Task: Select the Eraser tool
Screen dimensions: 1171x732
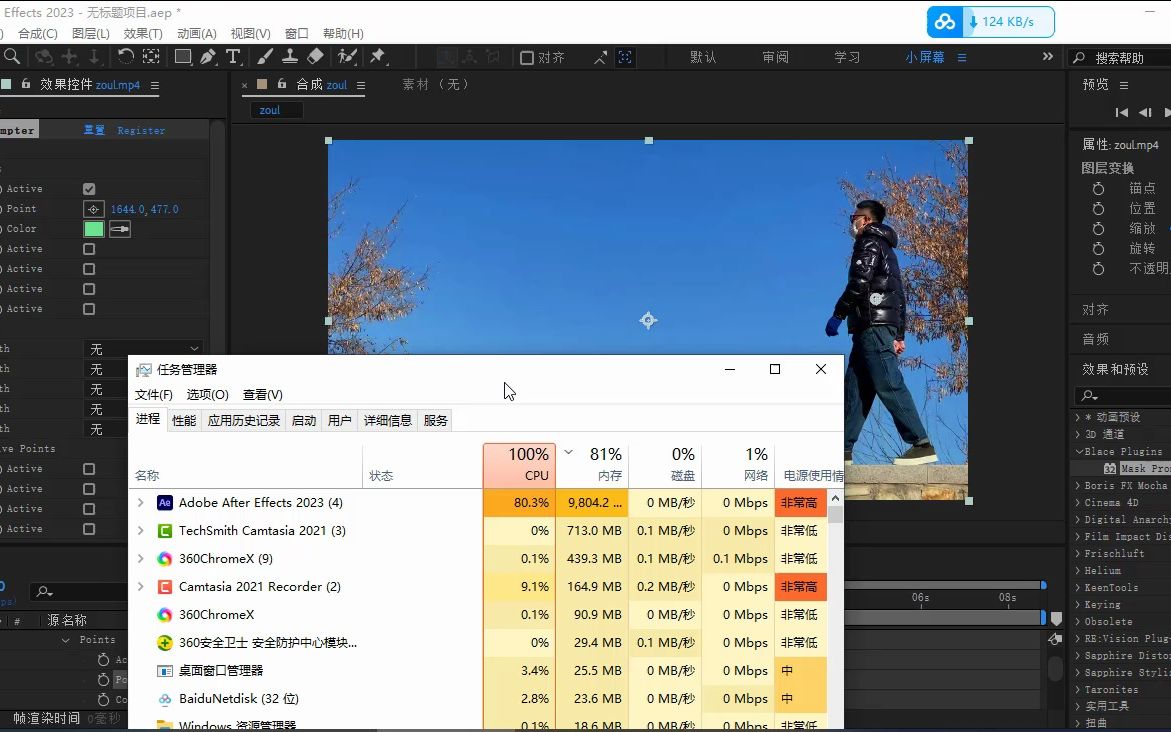Action: pos(313,57)
